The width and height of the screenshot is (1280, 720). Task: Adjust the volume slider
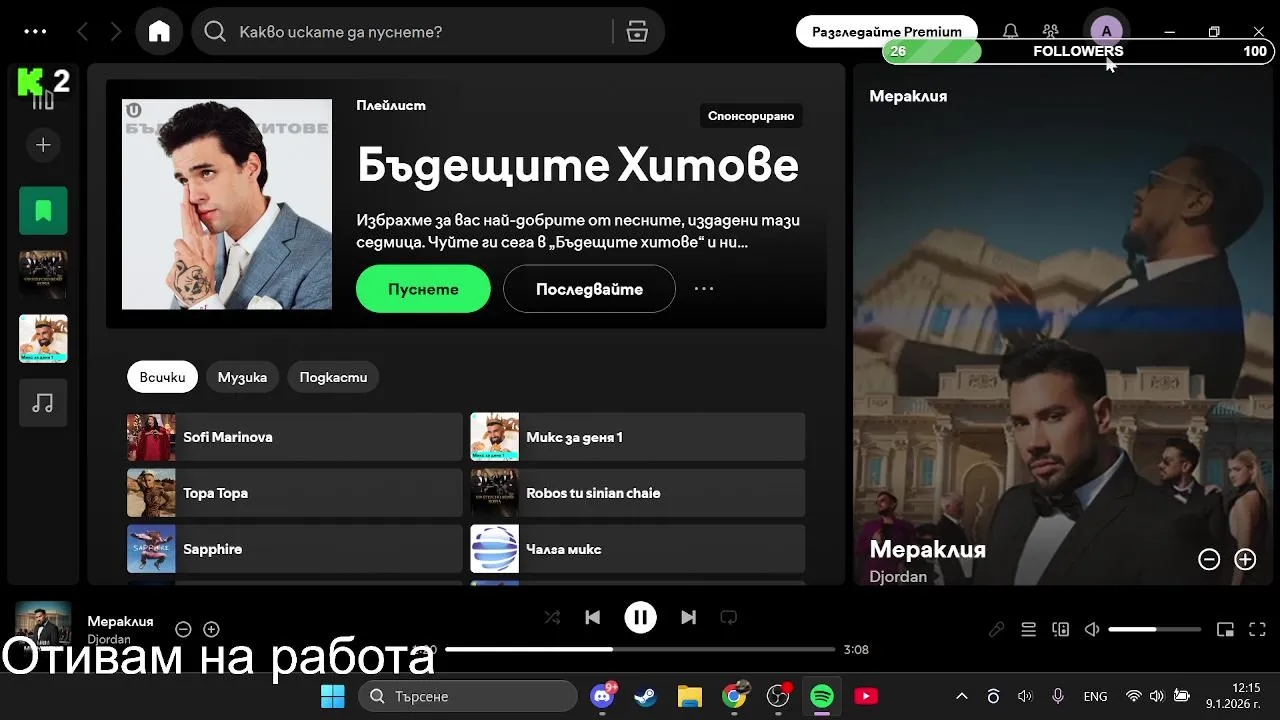tap(1155, 629)
